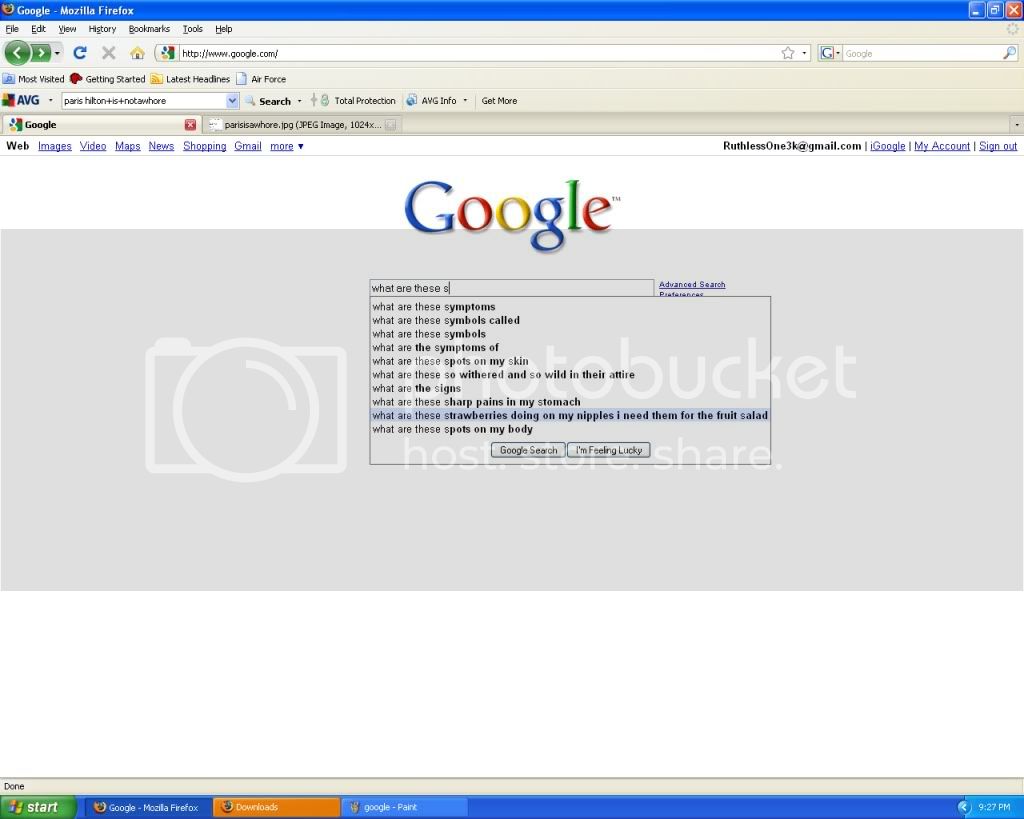Open the Latest Headlines feed bookmark
The image size is (1024, 819).
(x=190, y=79)
